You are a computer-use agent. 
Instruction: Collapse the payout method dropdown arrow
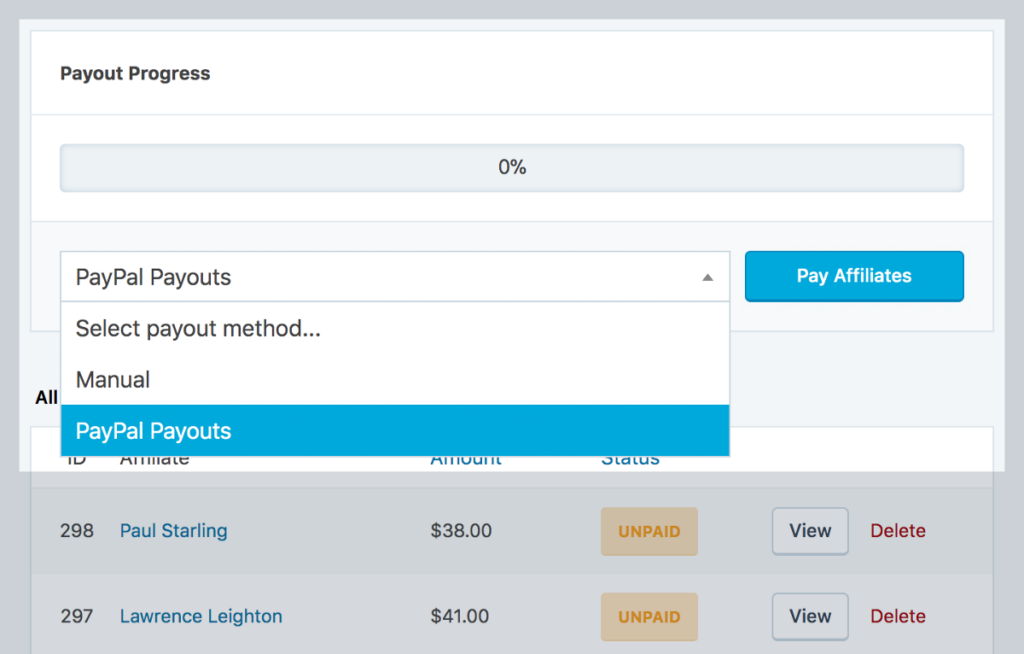708,276
